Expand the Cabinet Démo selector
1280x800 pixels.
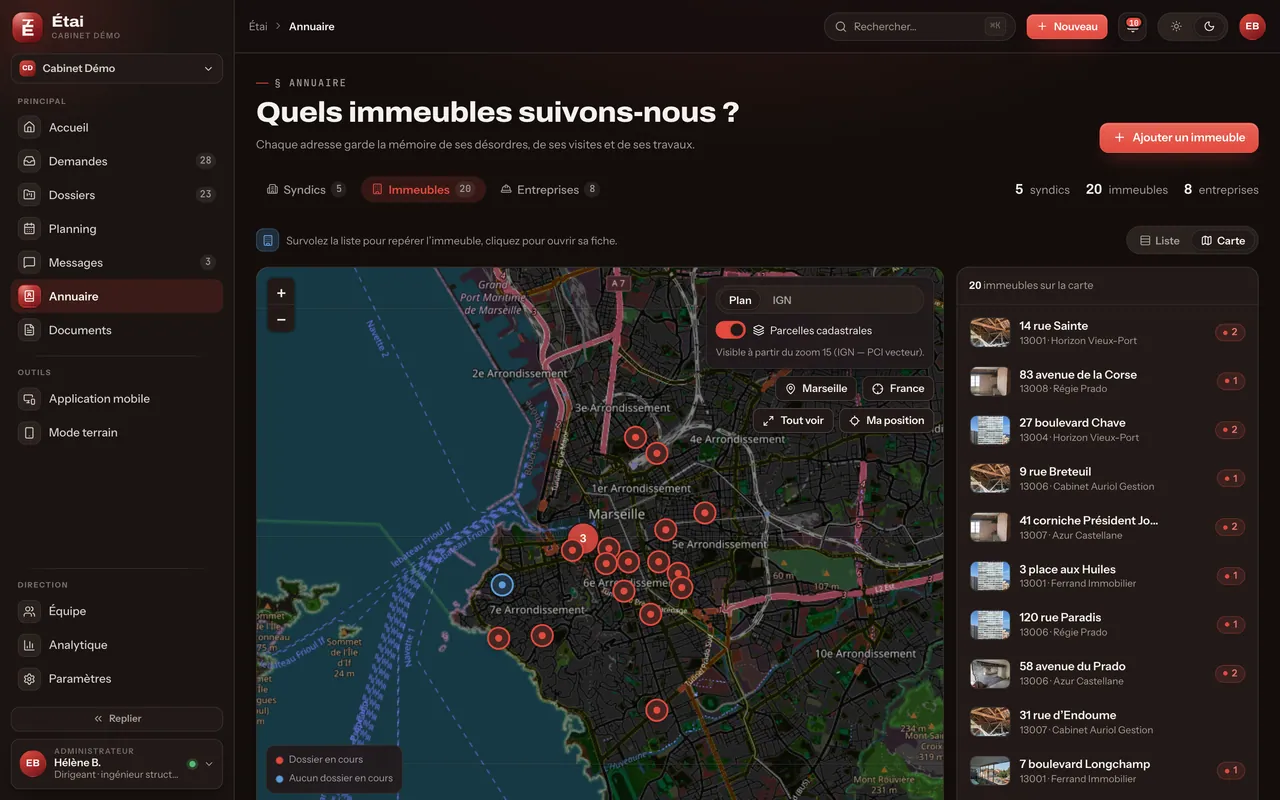tap(117, 68)
